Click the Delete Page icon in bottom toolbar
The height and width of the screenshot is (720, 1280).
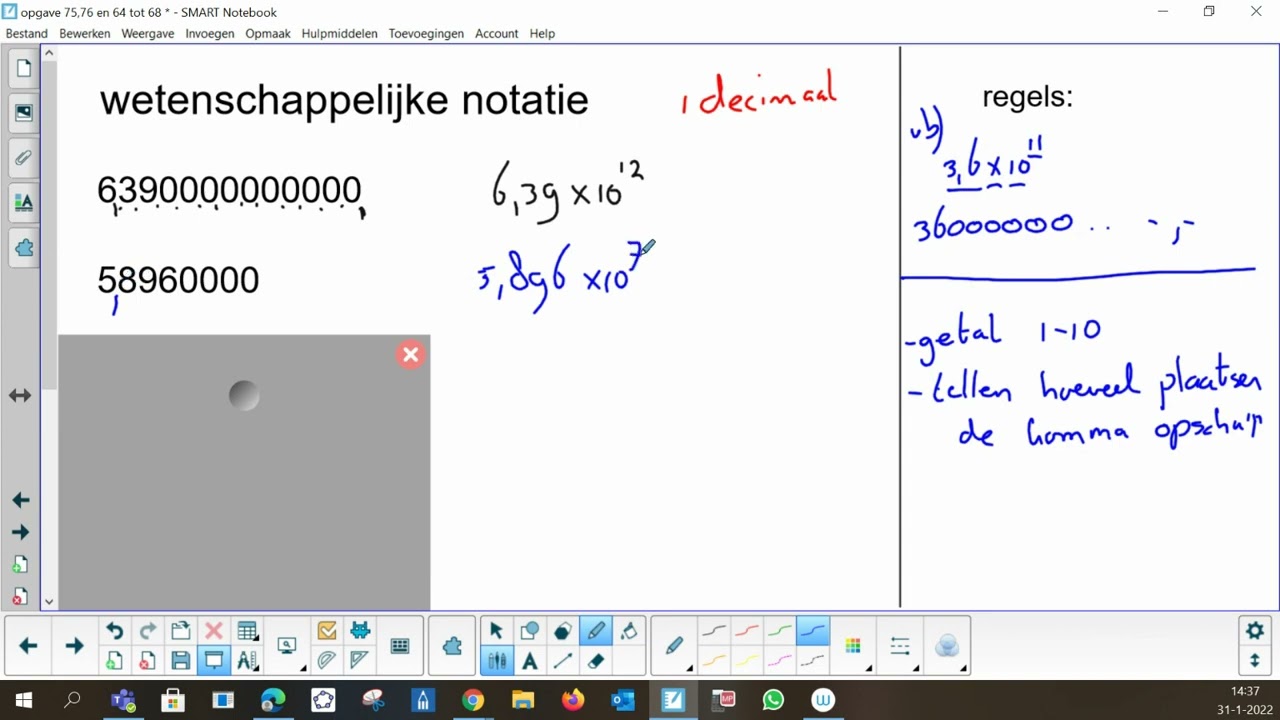click(147, 661)
